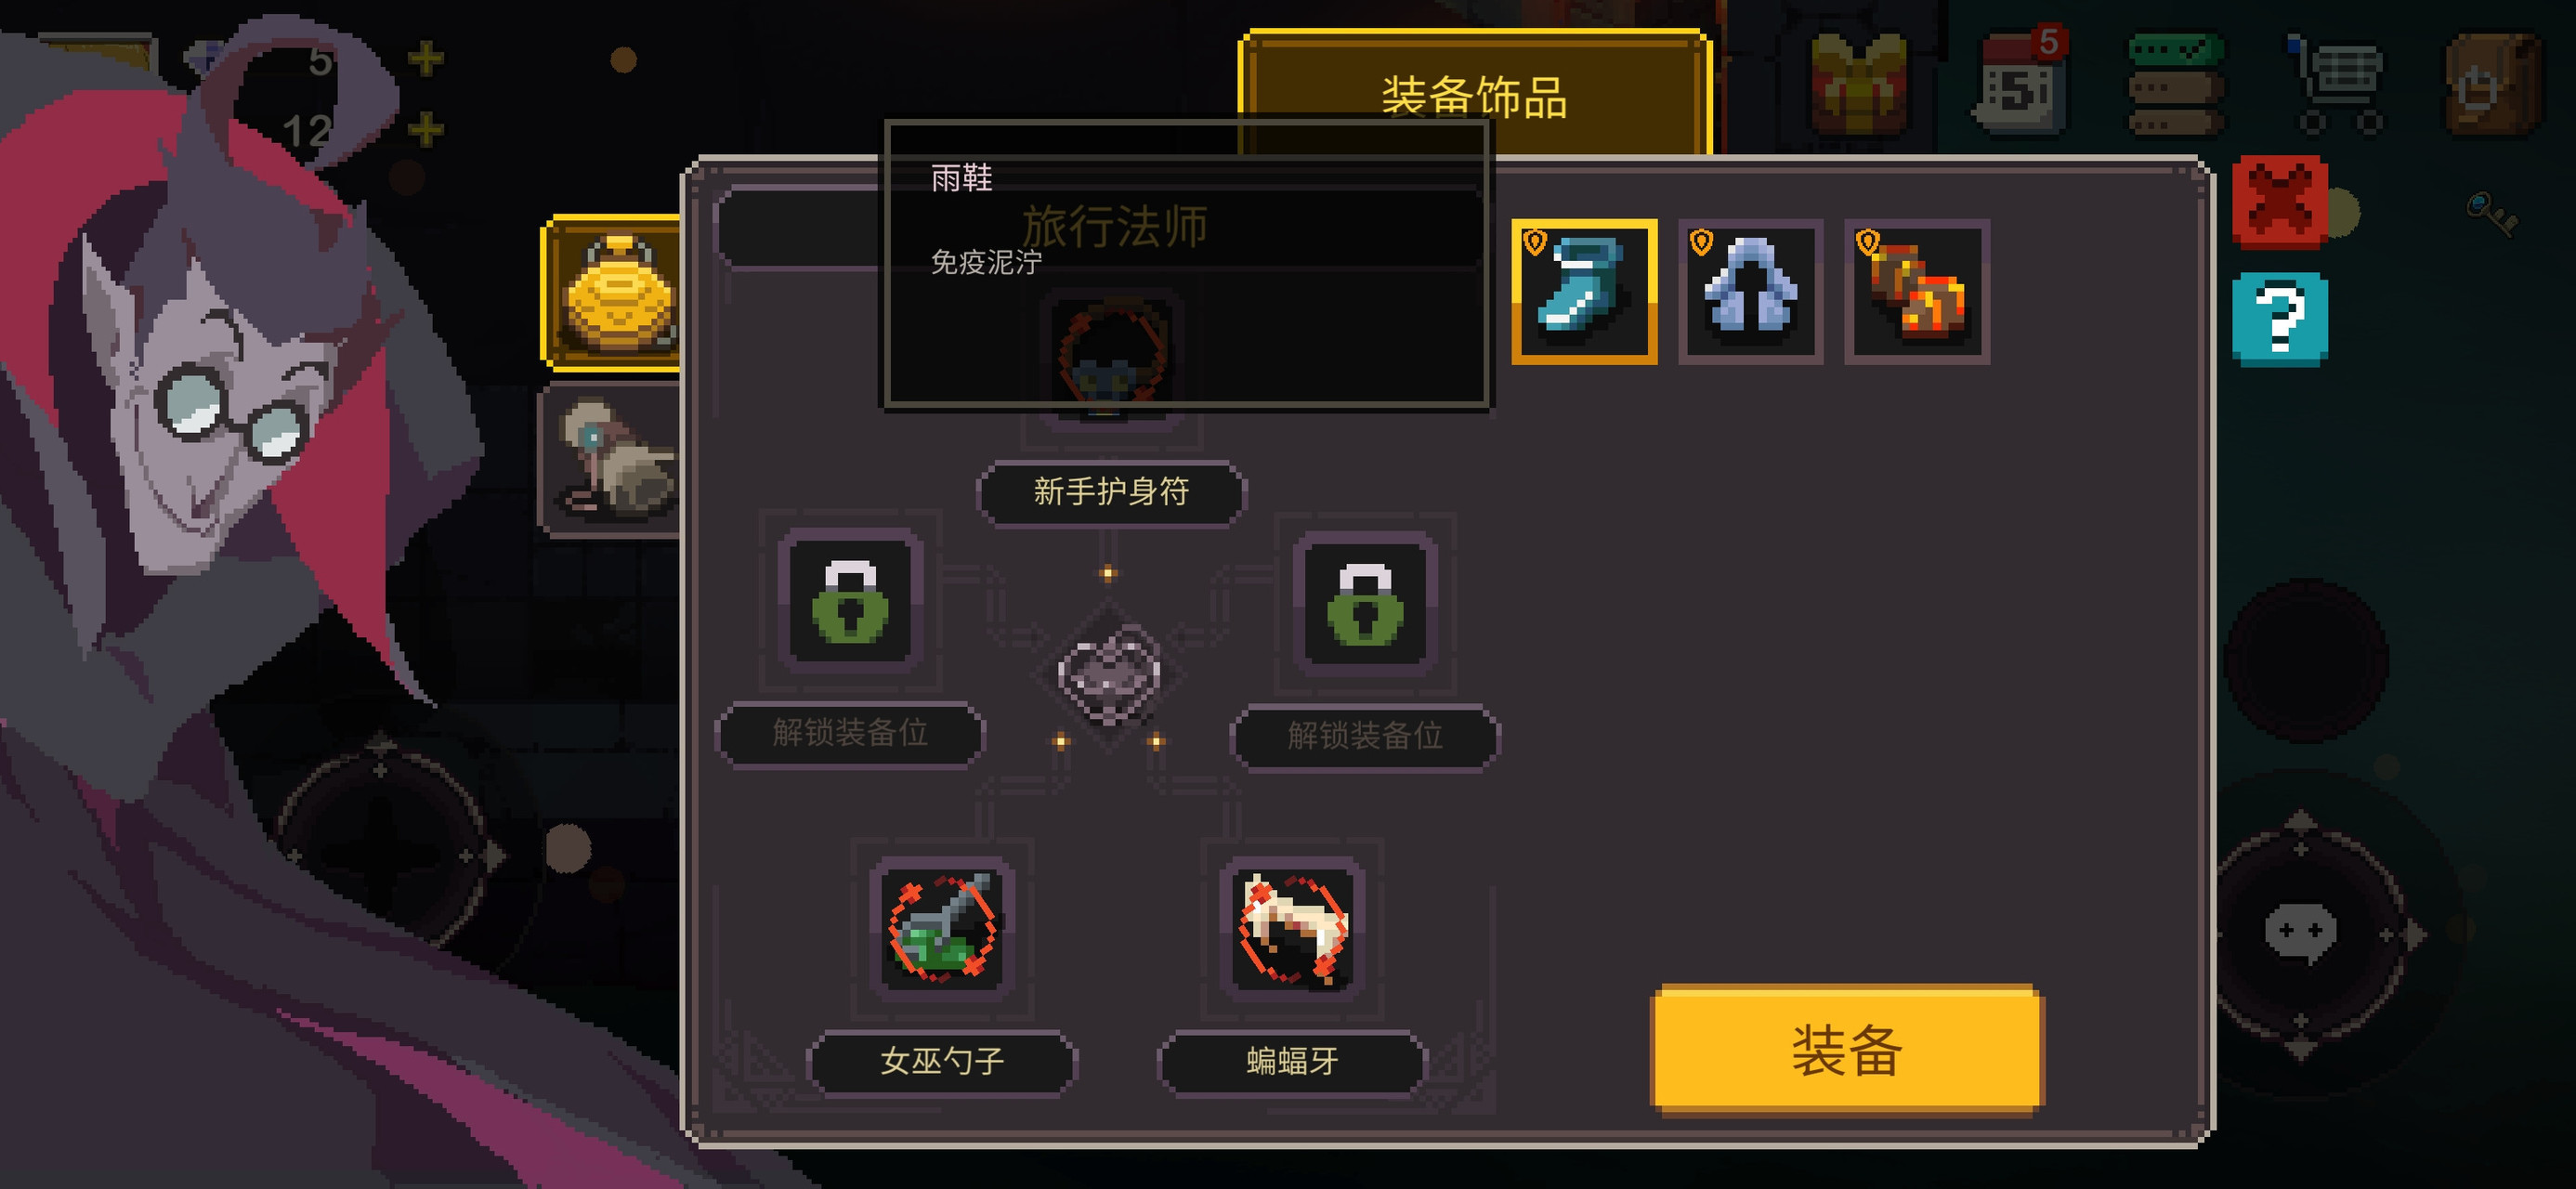Close the accessory panel with red X
This screenshot has height=1189, width=2576.
click(x=2279, y=203)
